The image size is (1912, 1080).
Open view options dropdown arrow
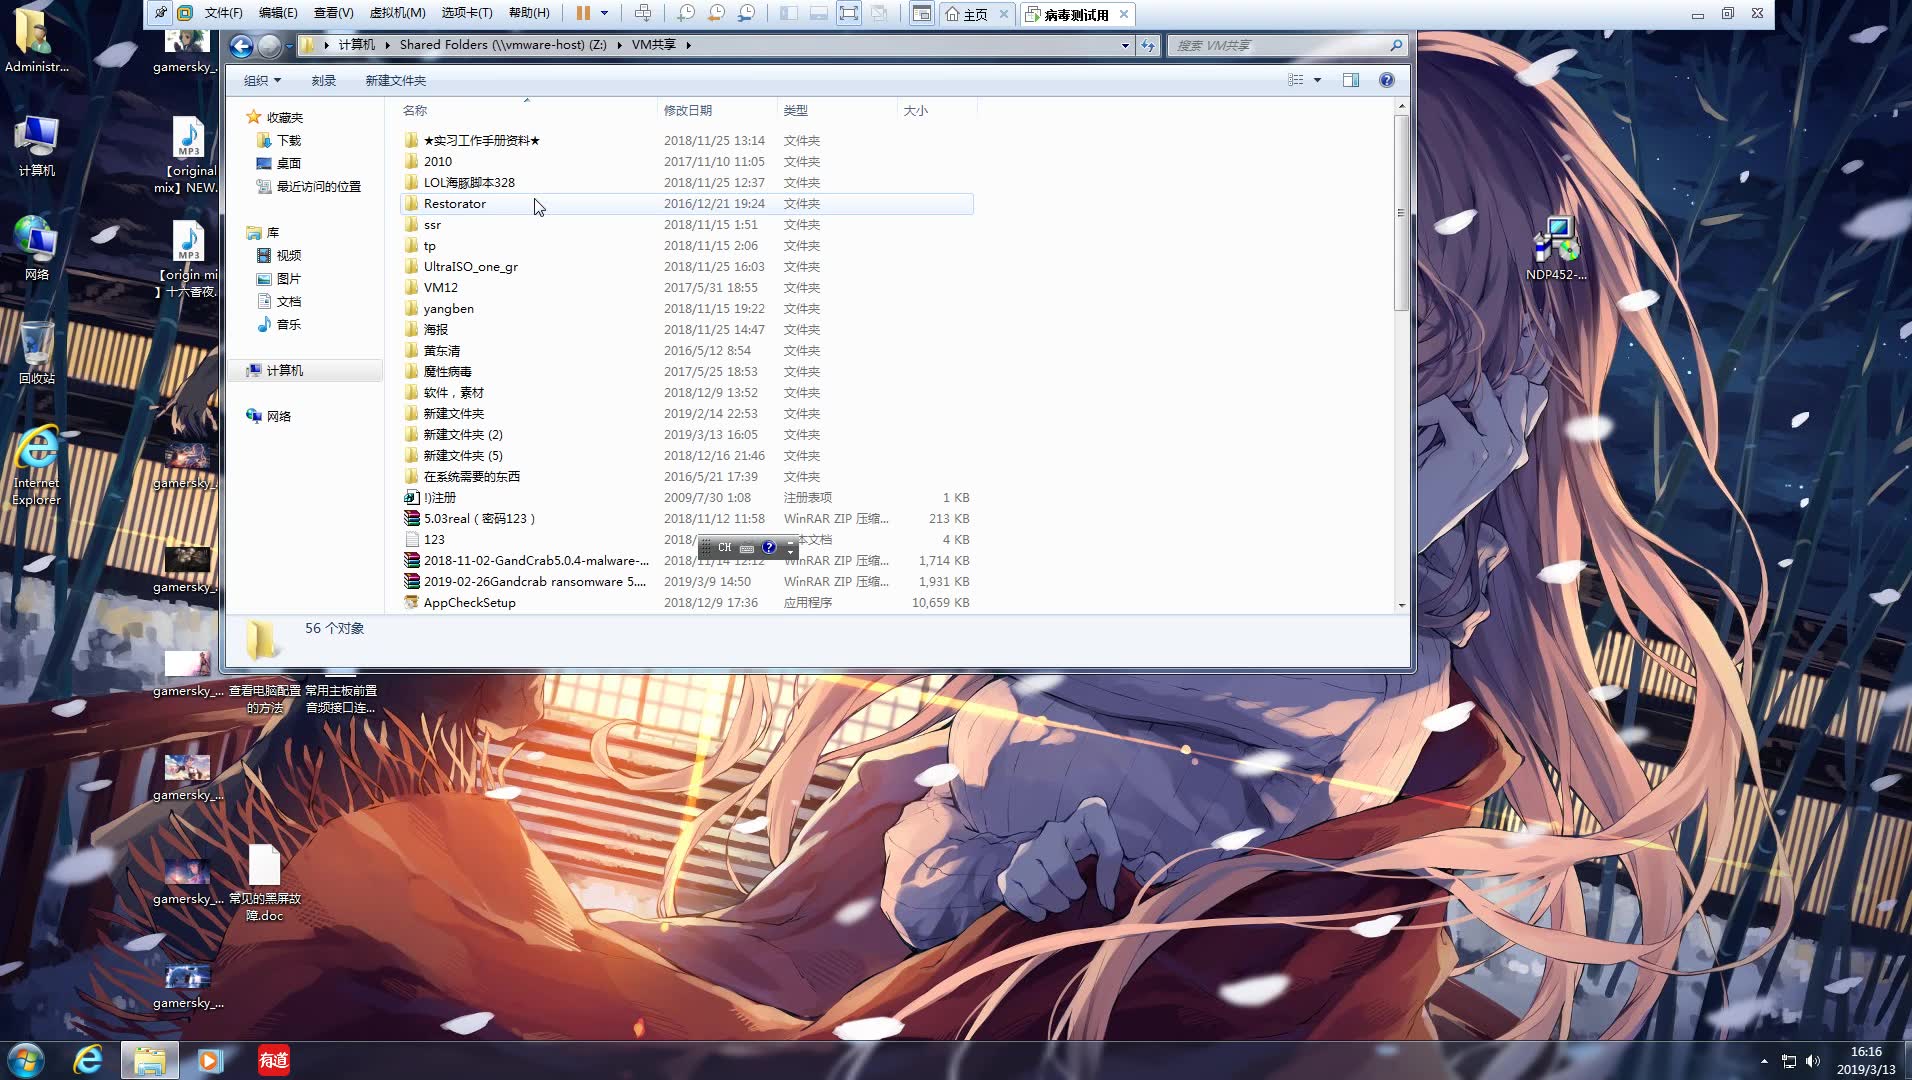[x=1317, y=80]
